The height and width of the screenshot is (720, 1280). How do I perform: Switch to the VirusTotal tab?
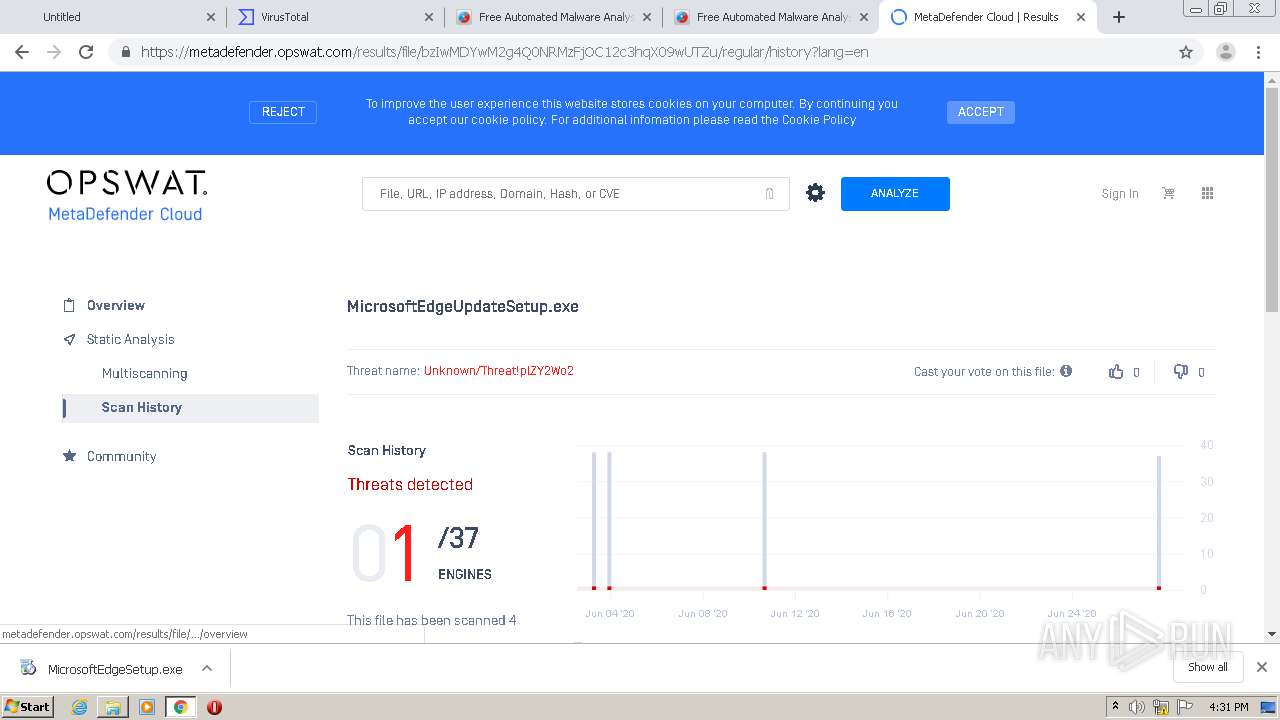337,17
